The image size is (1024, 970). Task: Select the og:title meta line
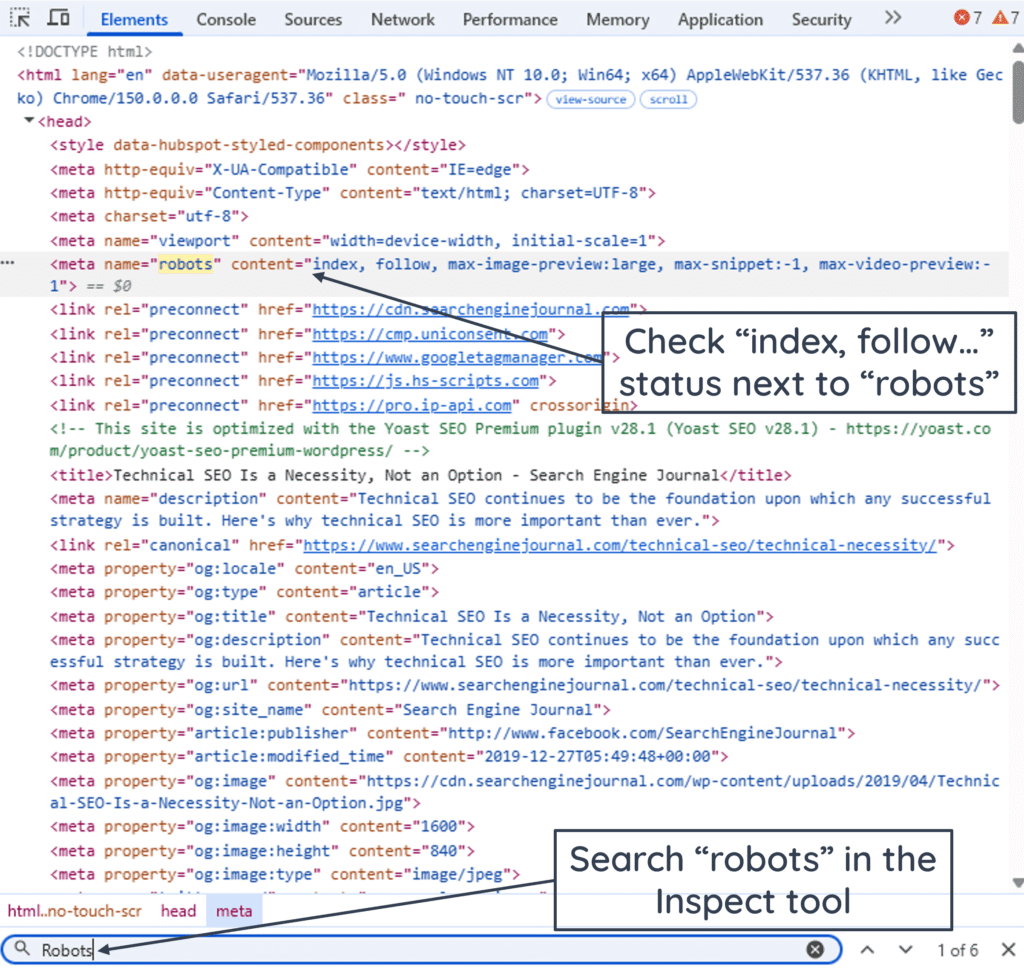[x=411, y=616]
